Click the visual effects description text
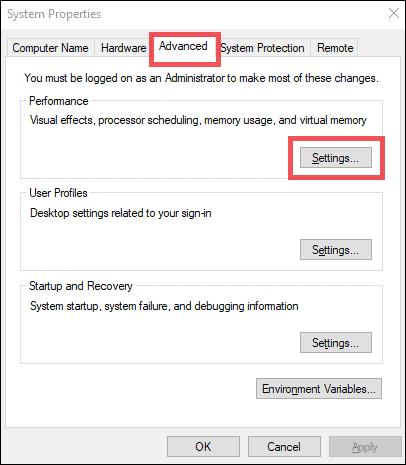This screenshot has width=406, height=465. [x=198, y=120]
